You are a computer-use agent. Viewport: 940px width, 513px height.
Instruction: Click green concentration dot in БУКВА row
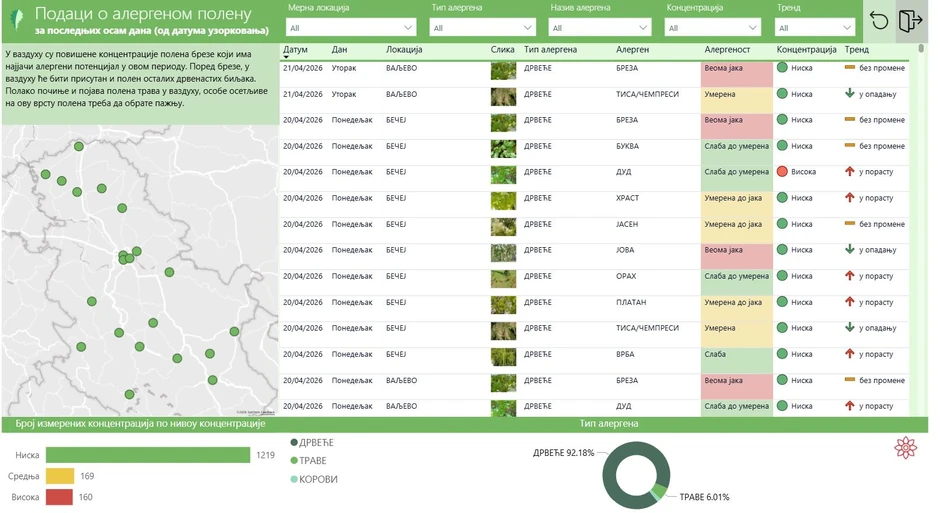(x=782, y=146)
